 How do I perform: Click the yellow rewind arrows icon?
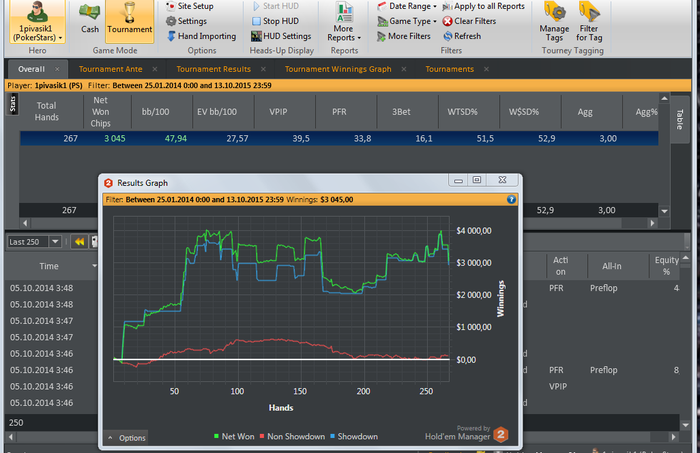(79, 242)
